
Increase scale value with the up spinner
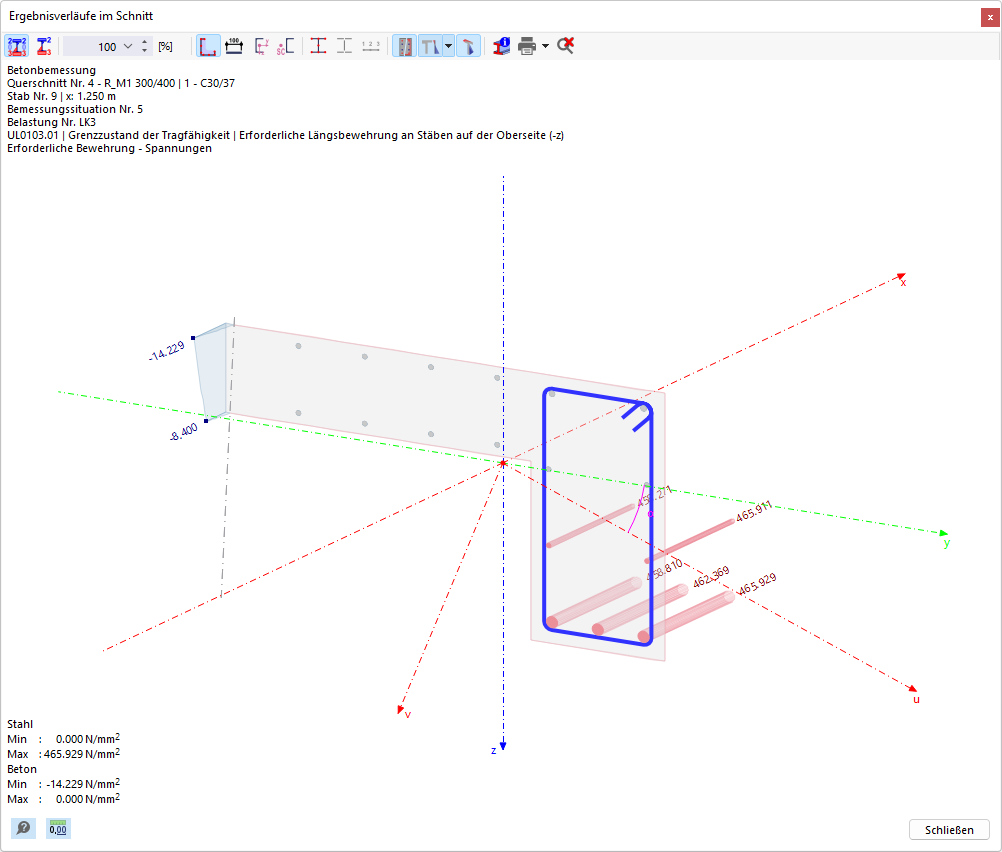tap(145, 42)
